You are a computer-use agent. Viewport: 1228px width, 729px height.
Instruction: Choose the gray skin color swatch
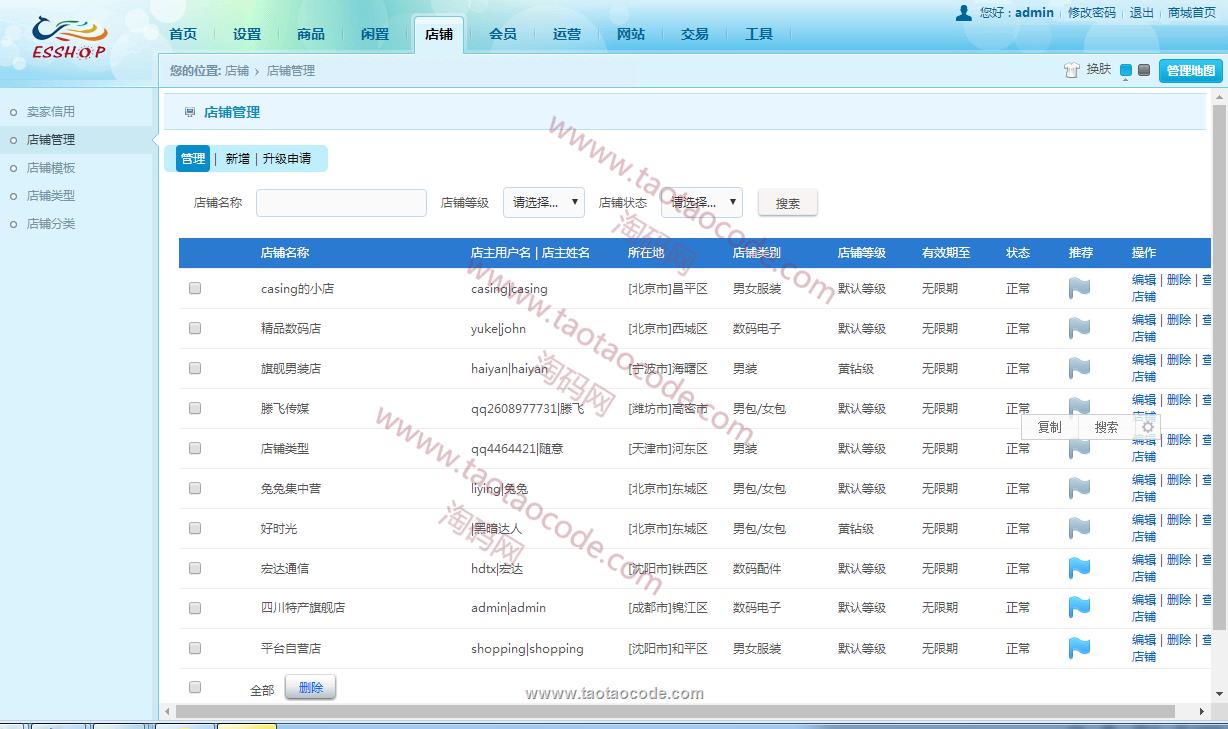[1144, 70]
